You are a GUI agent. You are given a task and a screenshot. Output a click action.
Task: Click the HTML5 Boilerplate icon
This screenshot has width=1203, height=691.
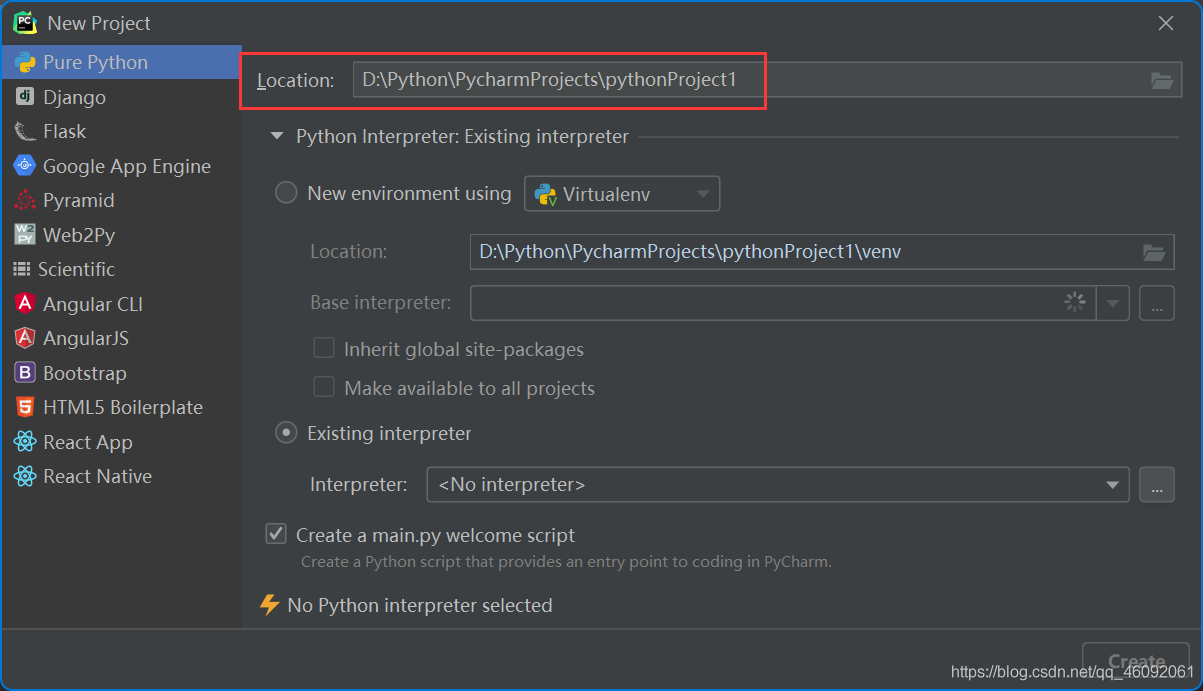[25, 407]
